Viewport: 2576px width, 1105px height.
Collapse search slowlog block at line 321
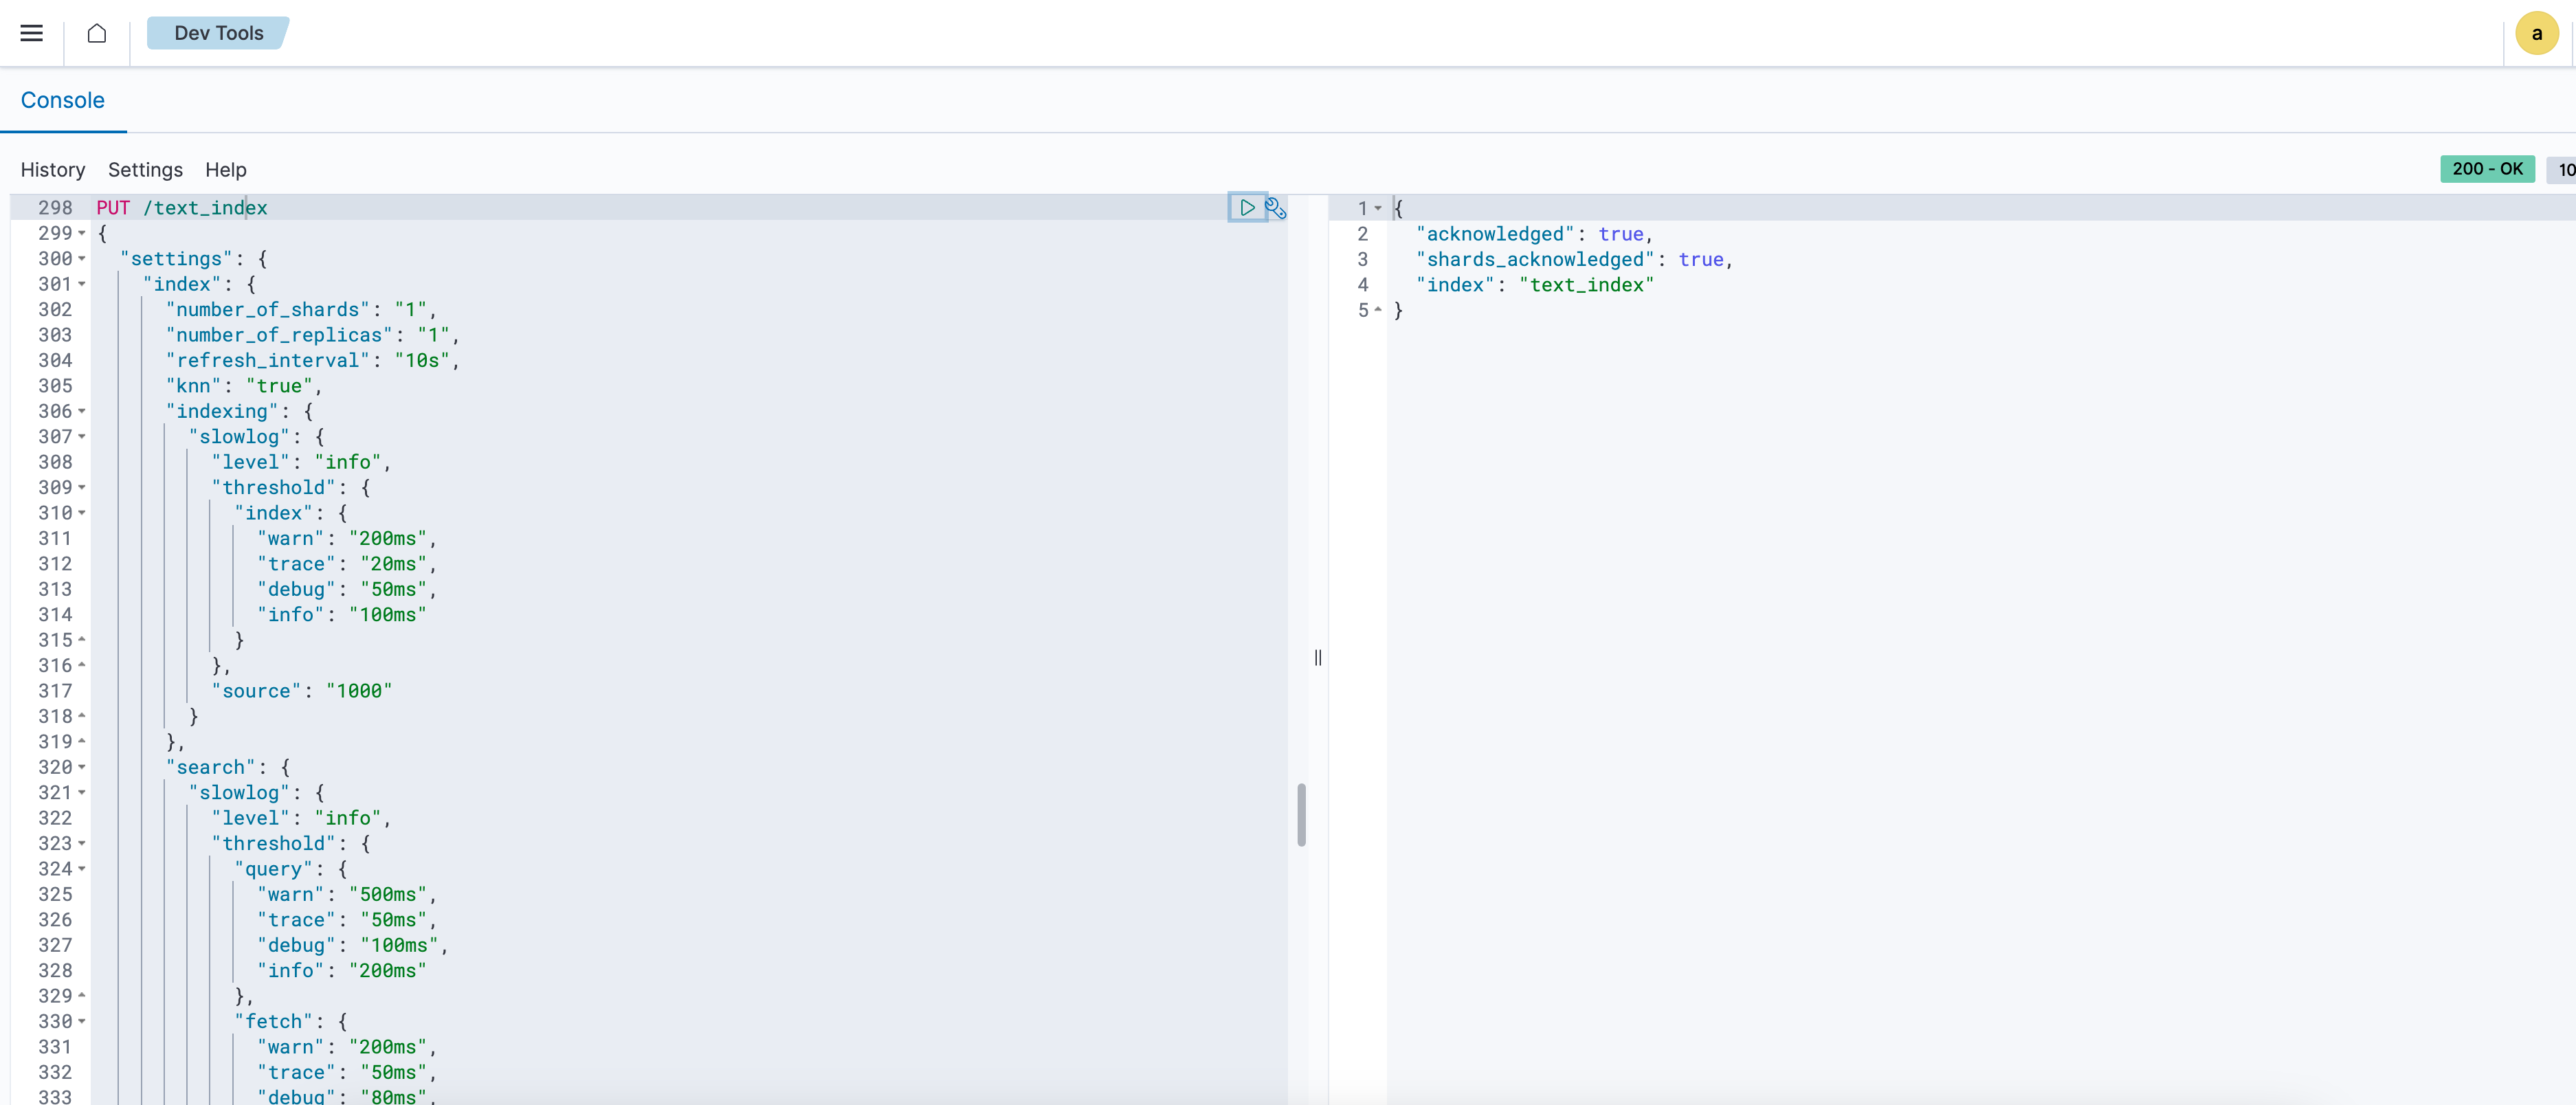coord(82,793)
